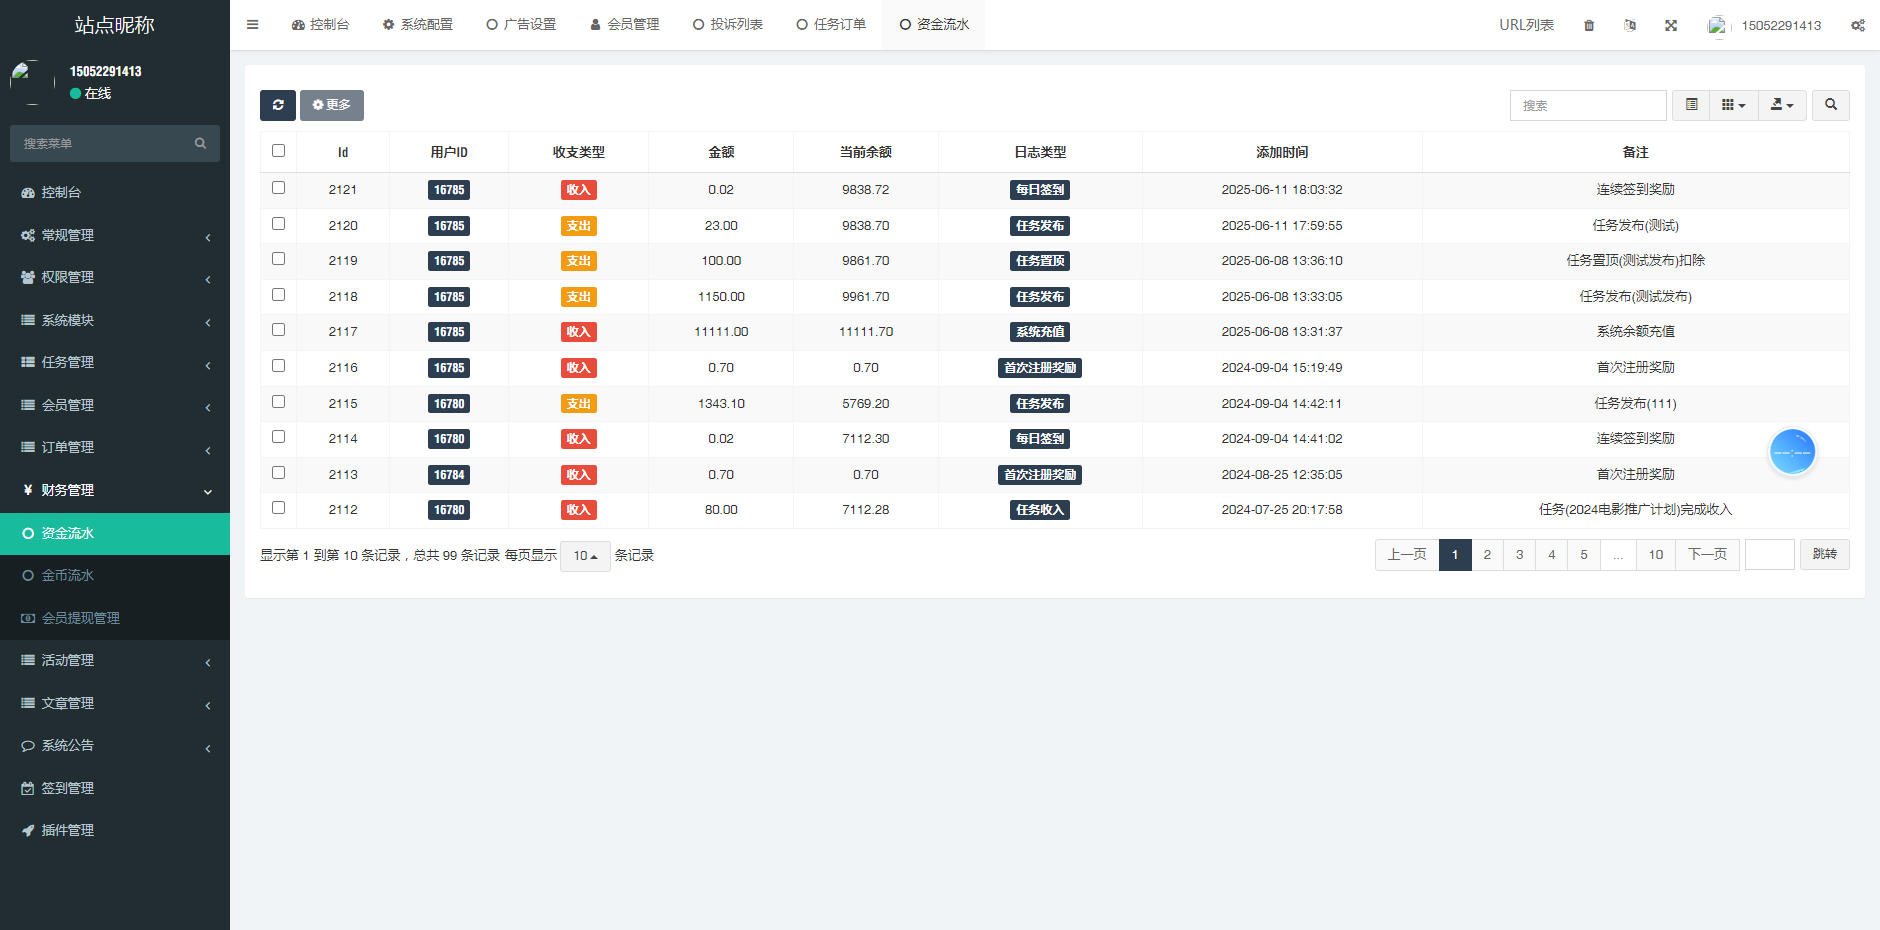Click the 搜索 table search field
Viewport: 1880px width, 930px height.
click(x=1587, y=105)
